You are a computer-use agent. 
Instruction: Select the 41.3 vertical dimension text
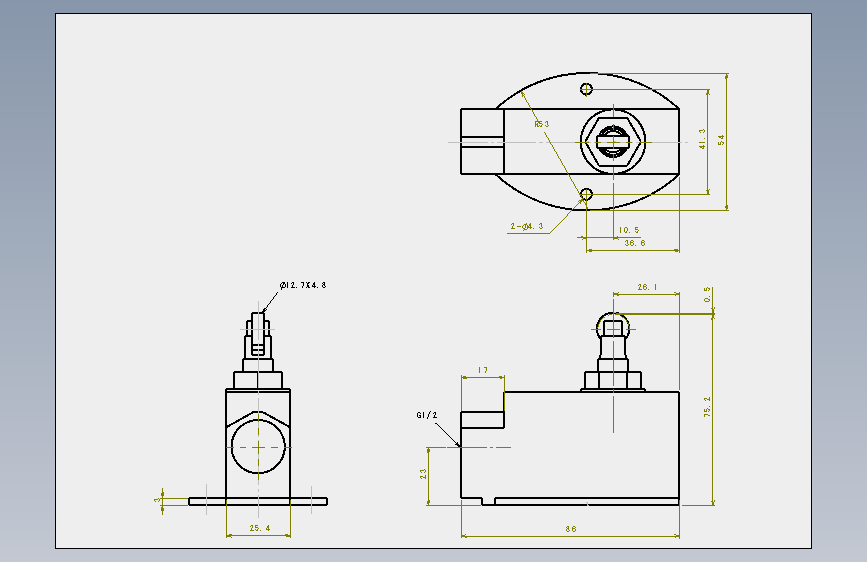point(702,139)
